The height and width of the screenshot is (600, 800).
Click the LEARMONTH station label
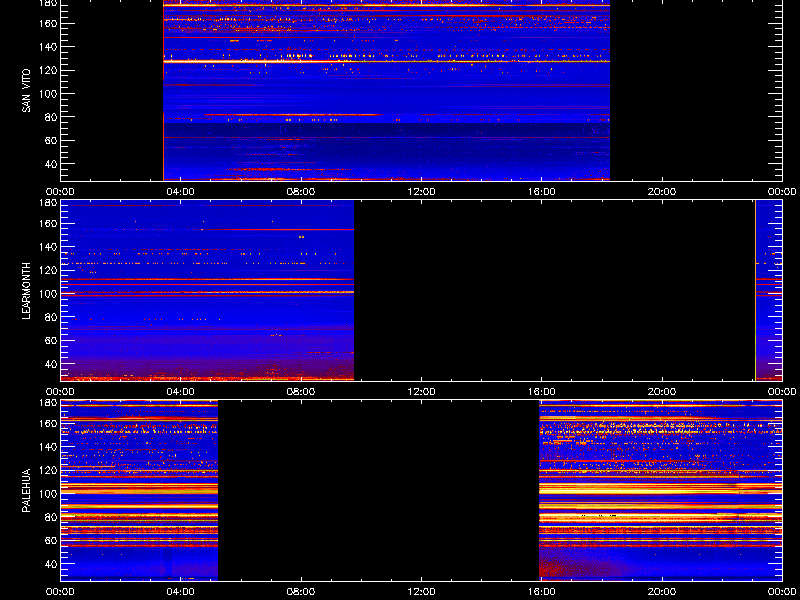click(x=26, y=291)
